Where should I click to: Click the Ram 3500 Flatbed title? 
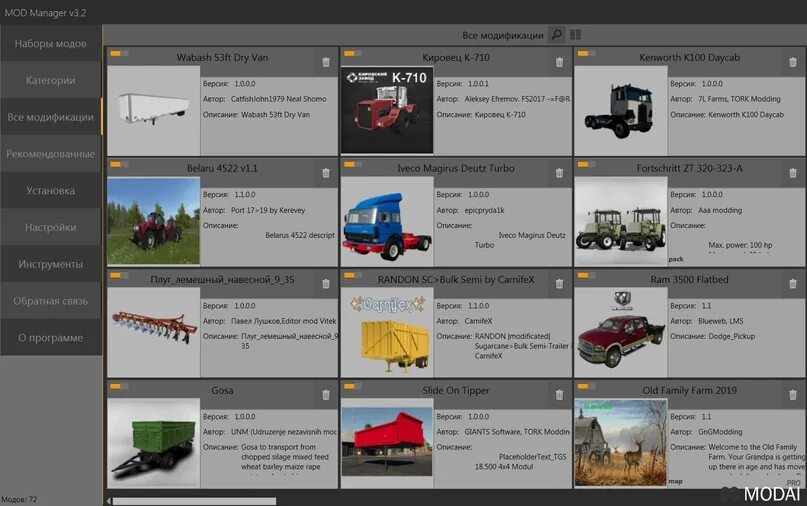689,280
